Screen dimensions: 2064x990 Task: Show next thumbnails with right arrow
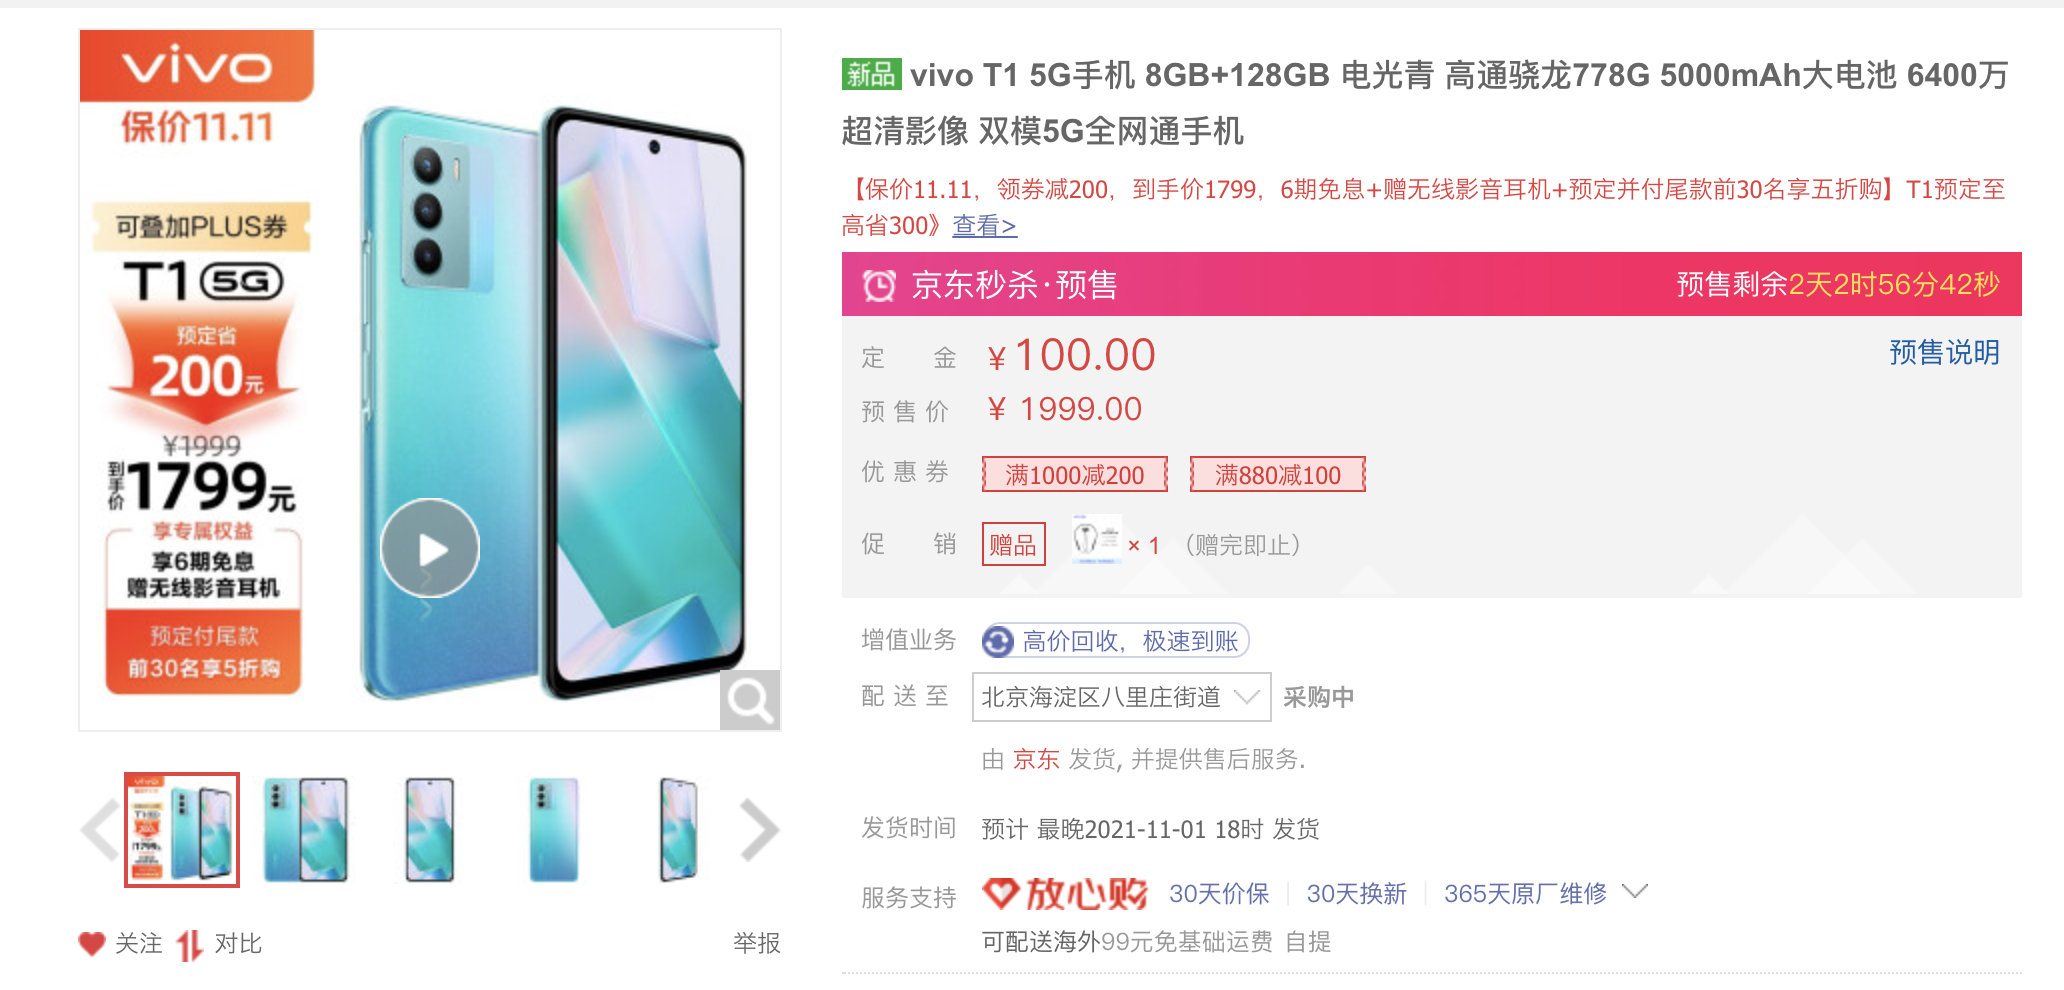pyautogui.click(x=760, y=829)
